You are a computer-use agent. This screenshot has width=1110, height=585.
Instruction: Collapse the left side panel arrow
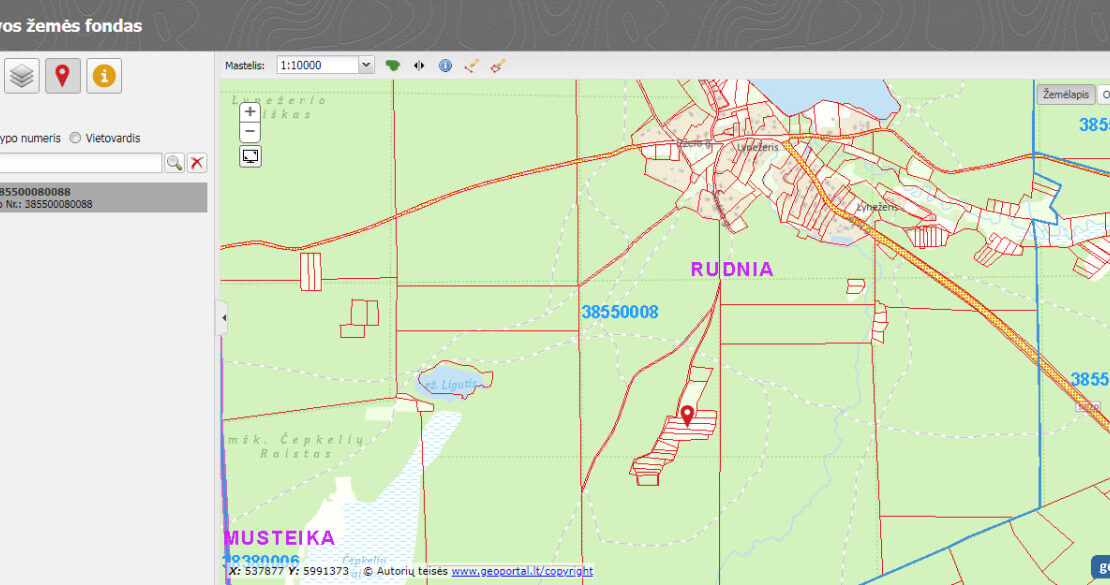223,318
